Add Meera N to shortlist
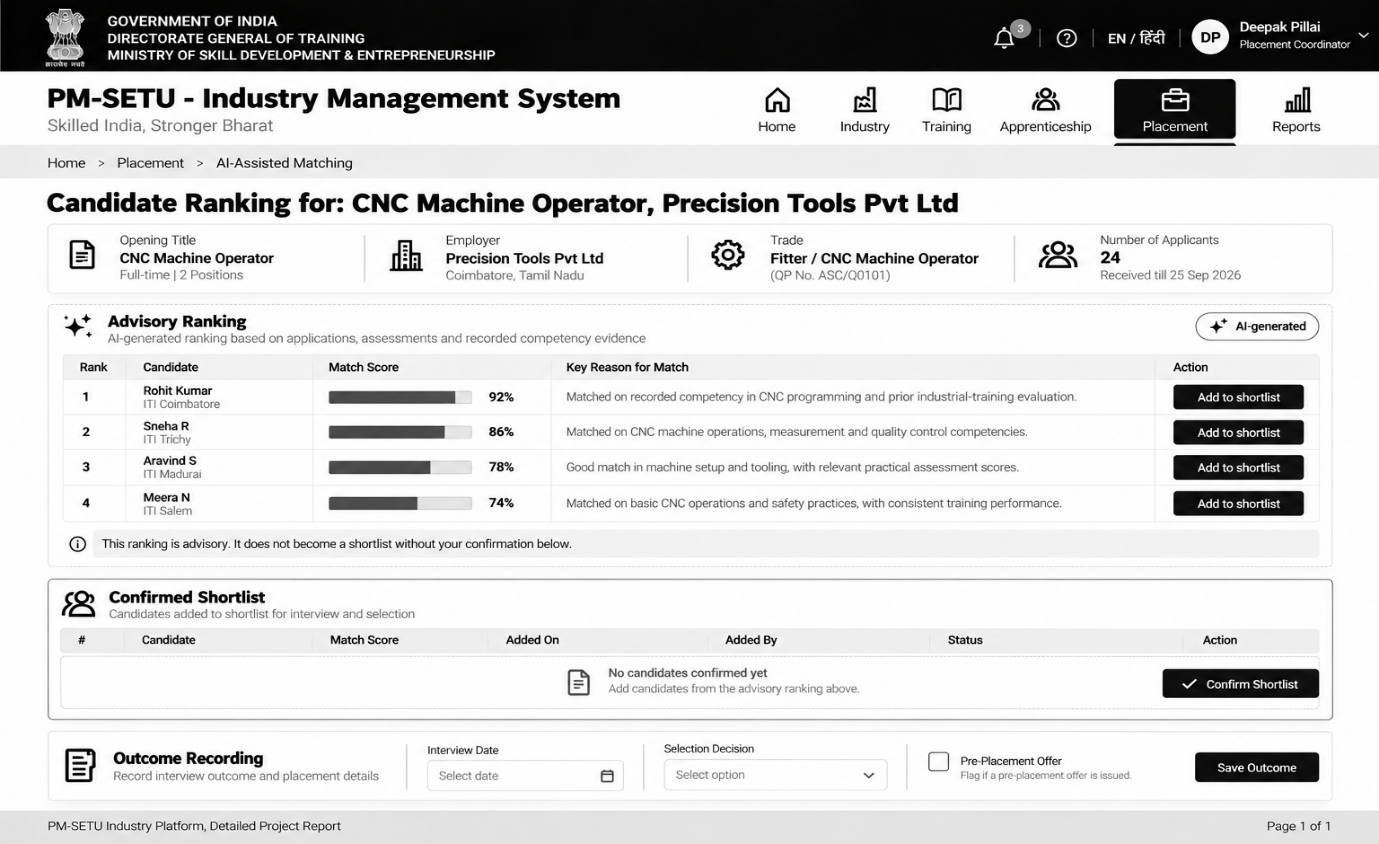Image resolution: width=1379 pixels, height=844 pixels. click(1238, 503)
